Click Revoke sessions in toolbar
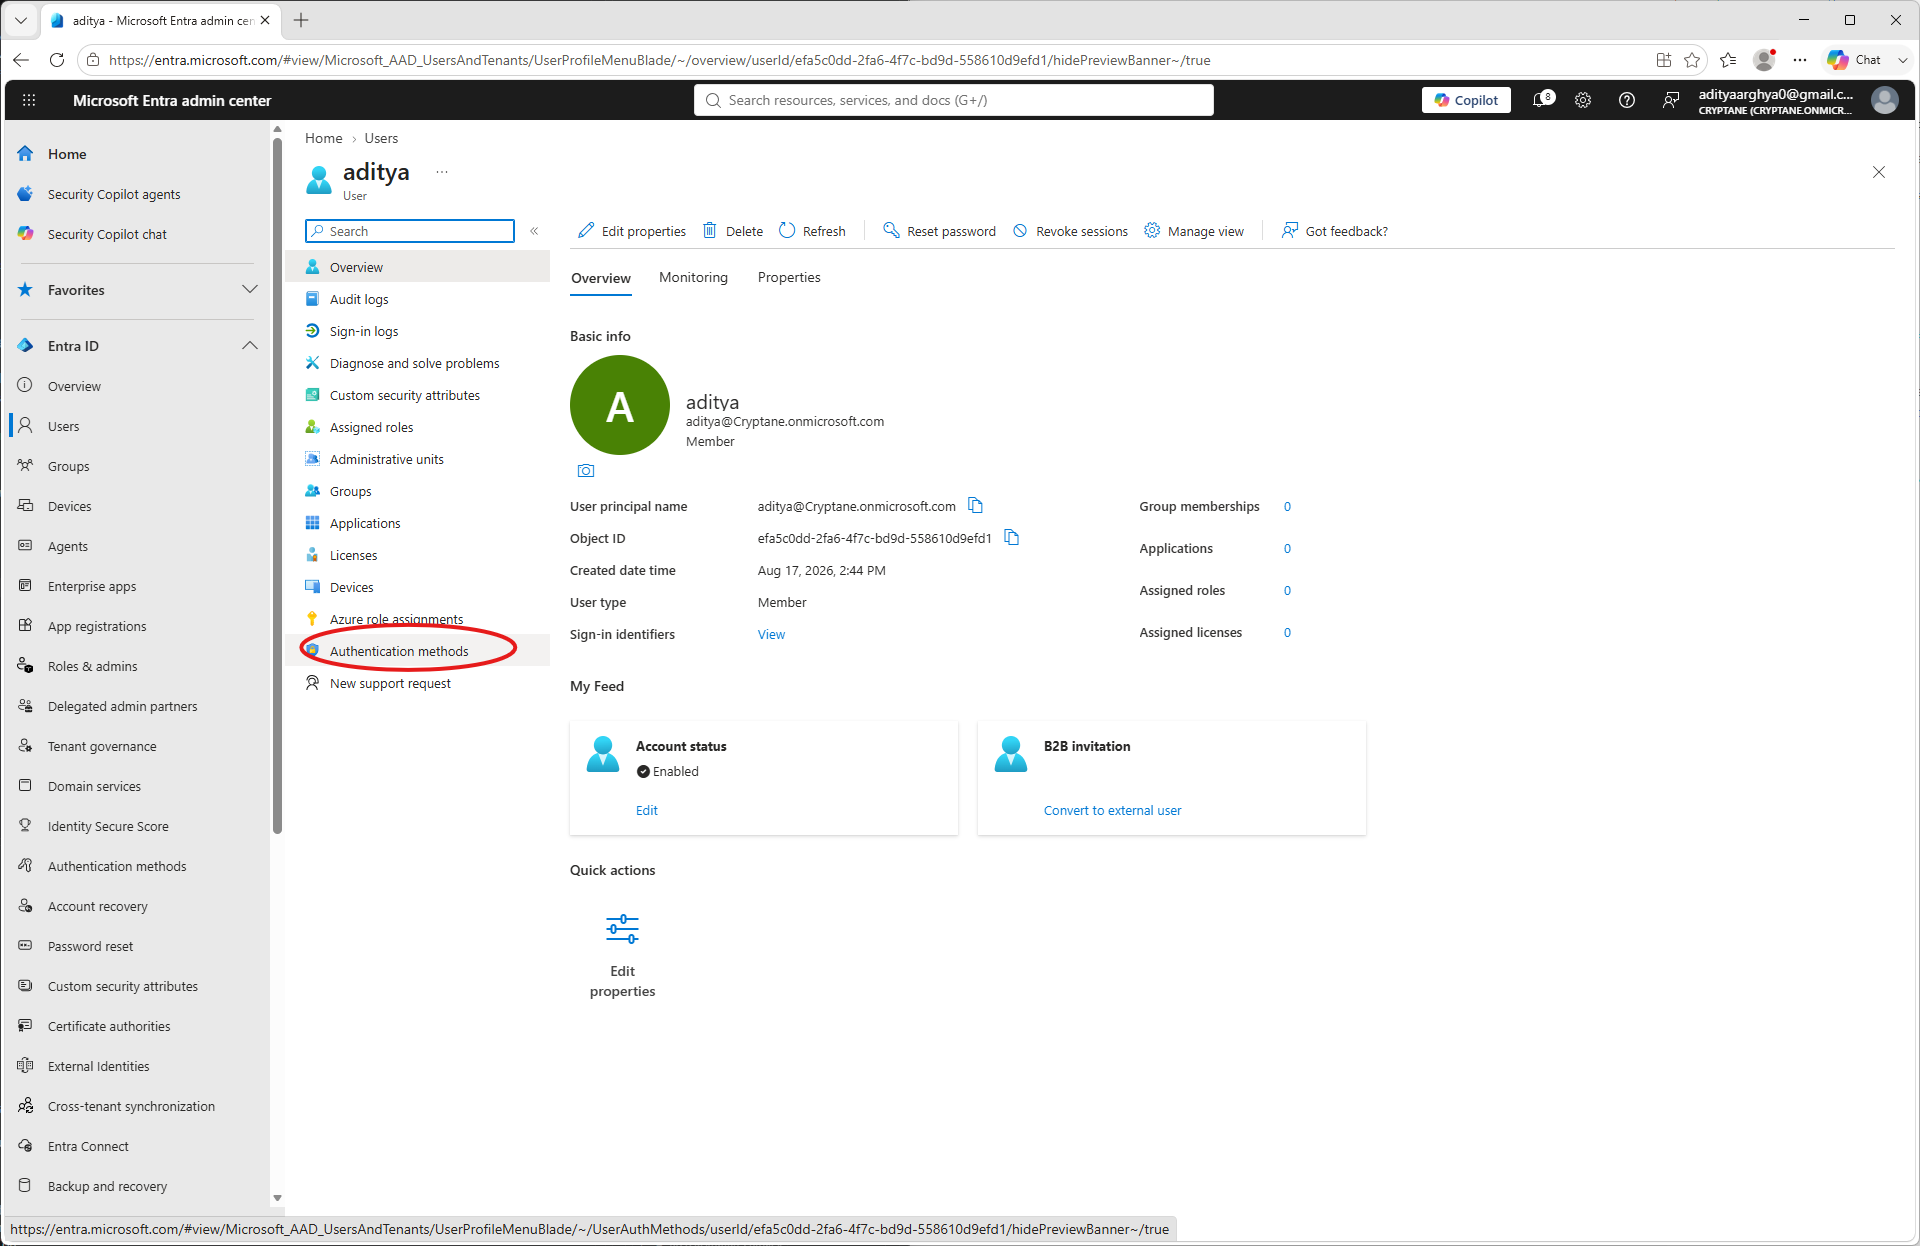The height and width of the screenshot is (1246, 1920). (x=1070, y=231)
